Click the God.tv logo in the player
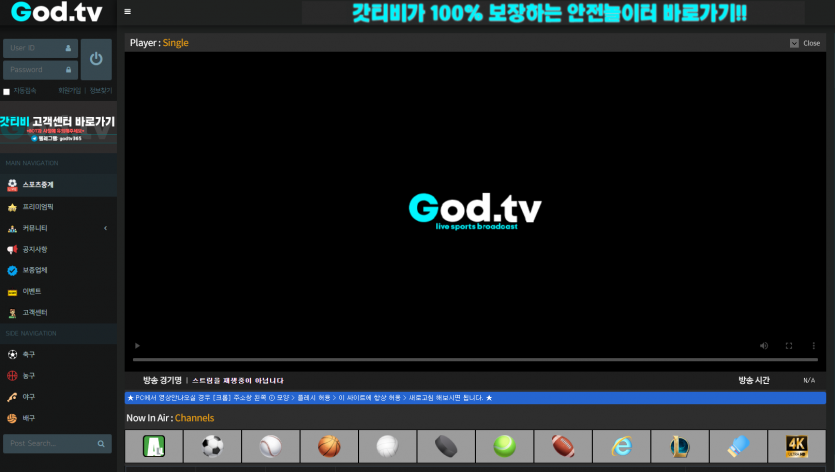Viewport: 835px width, 472px height. coord(475,211)
